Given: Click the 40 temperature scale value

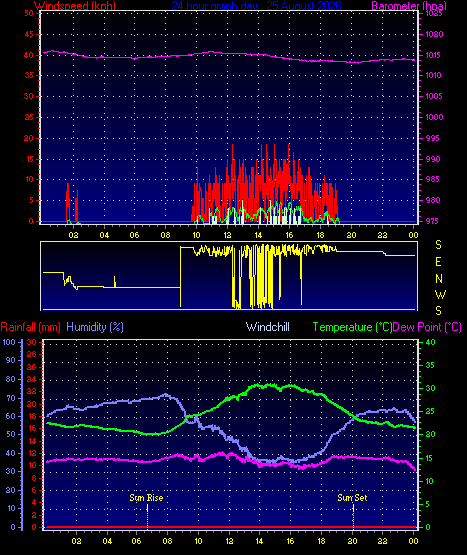Looking at the screenshot, I should click(x=430, y=342).
